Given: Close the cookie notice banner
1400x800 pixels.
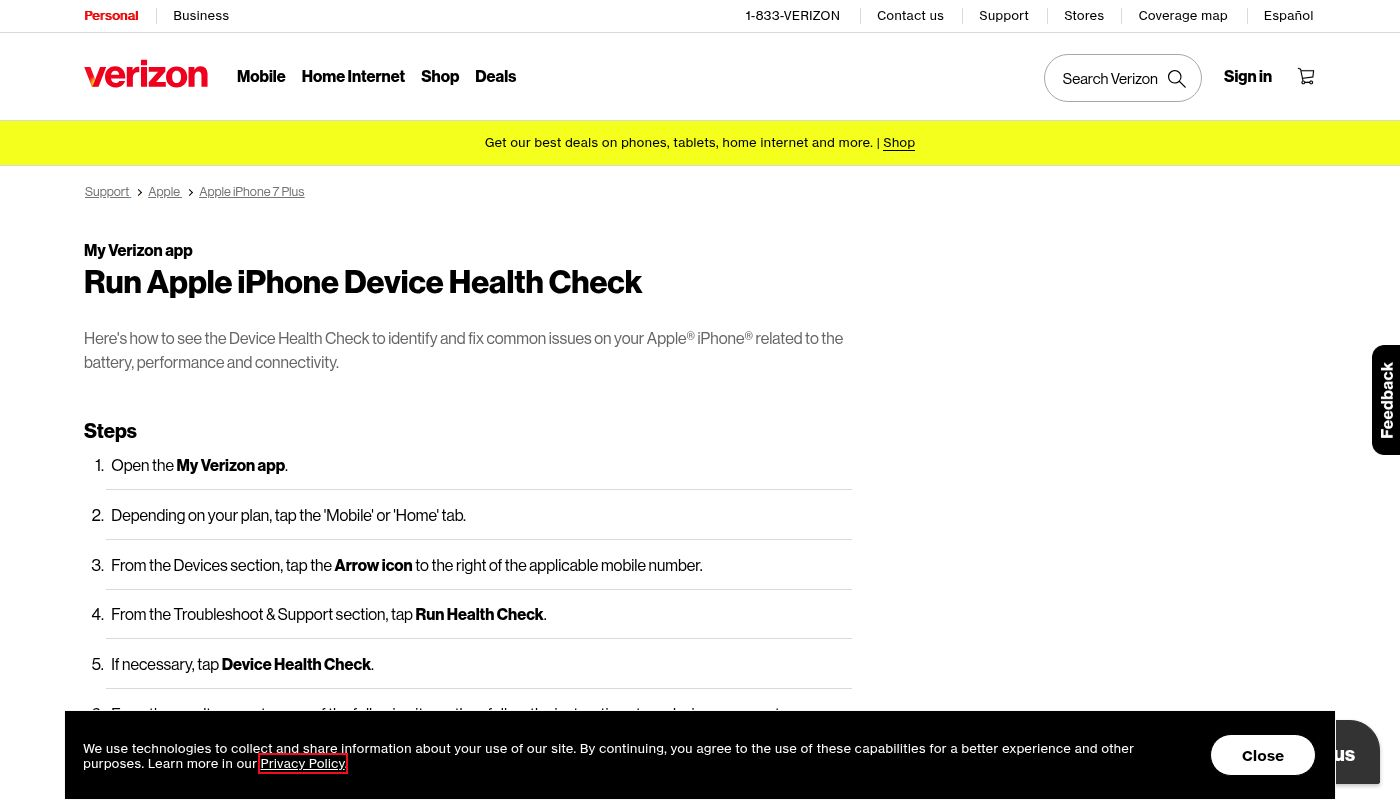Looking at the screenshot, I should click(x=1262, y=755).
